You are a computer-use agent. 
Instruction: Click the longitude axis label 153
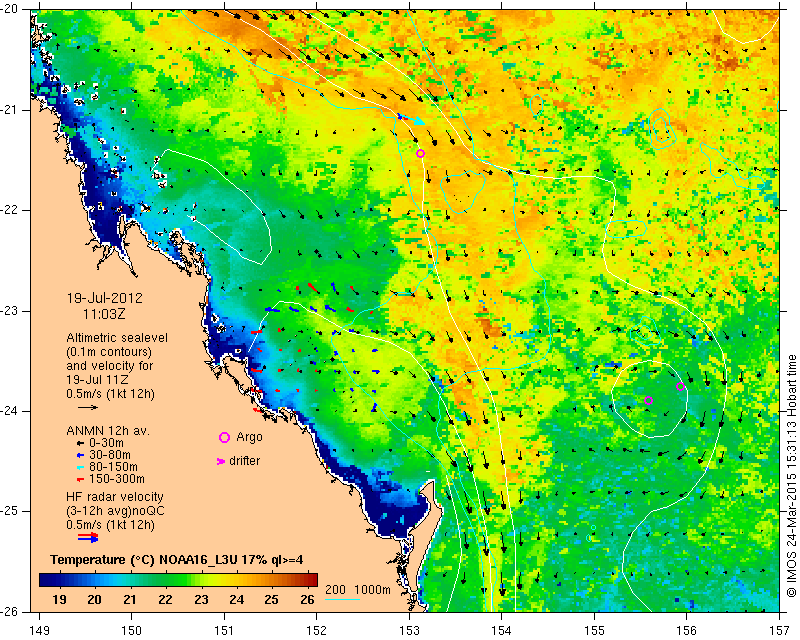(x=409, y=631)
